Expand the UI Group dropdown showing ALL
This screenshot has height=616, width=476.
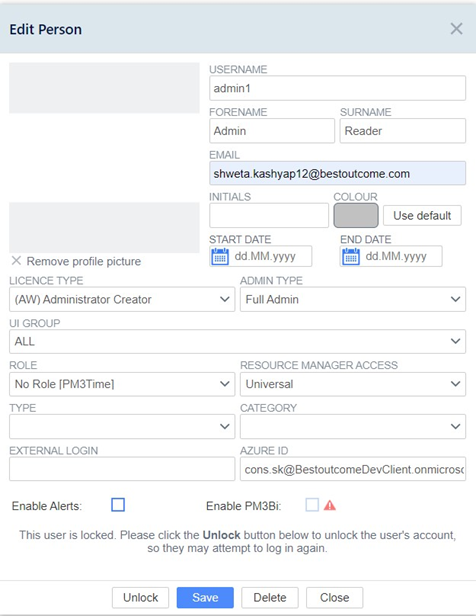[x=238, y=341]
